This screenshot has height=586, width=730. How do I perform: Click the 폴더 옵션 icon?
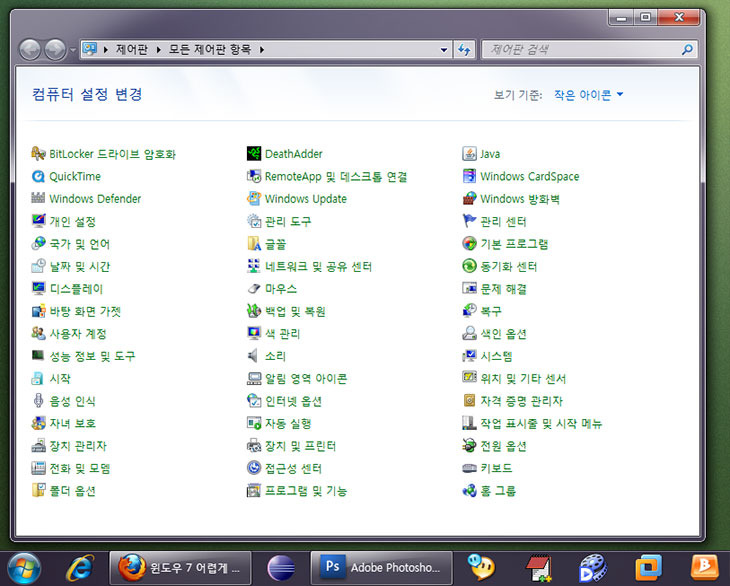pyautogui.click(x=38, y=491)
